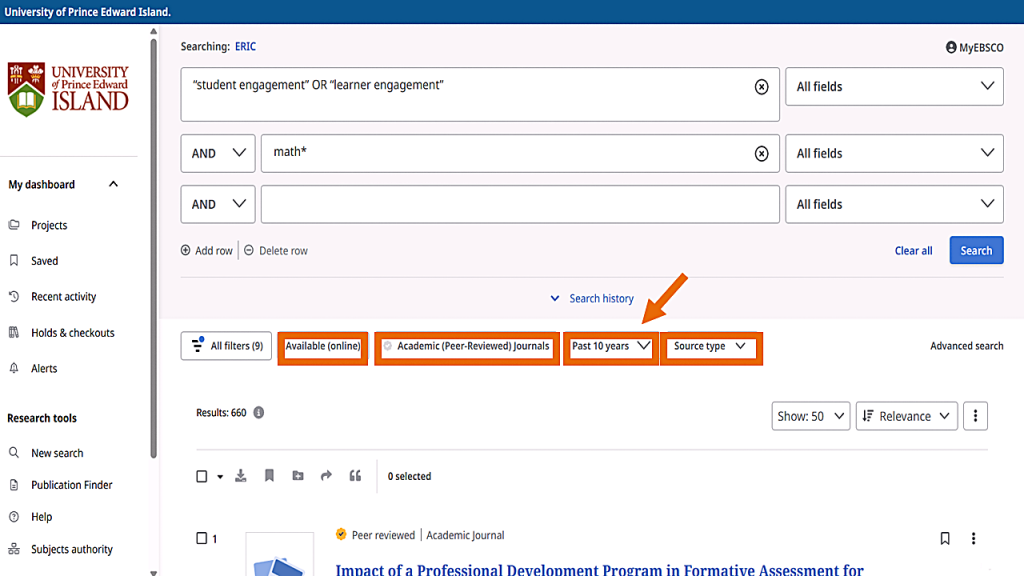
Task: Cite selected results with quote icon
Action: [x=355, y=476]
